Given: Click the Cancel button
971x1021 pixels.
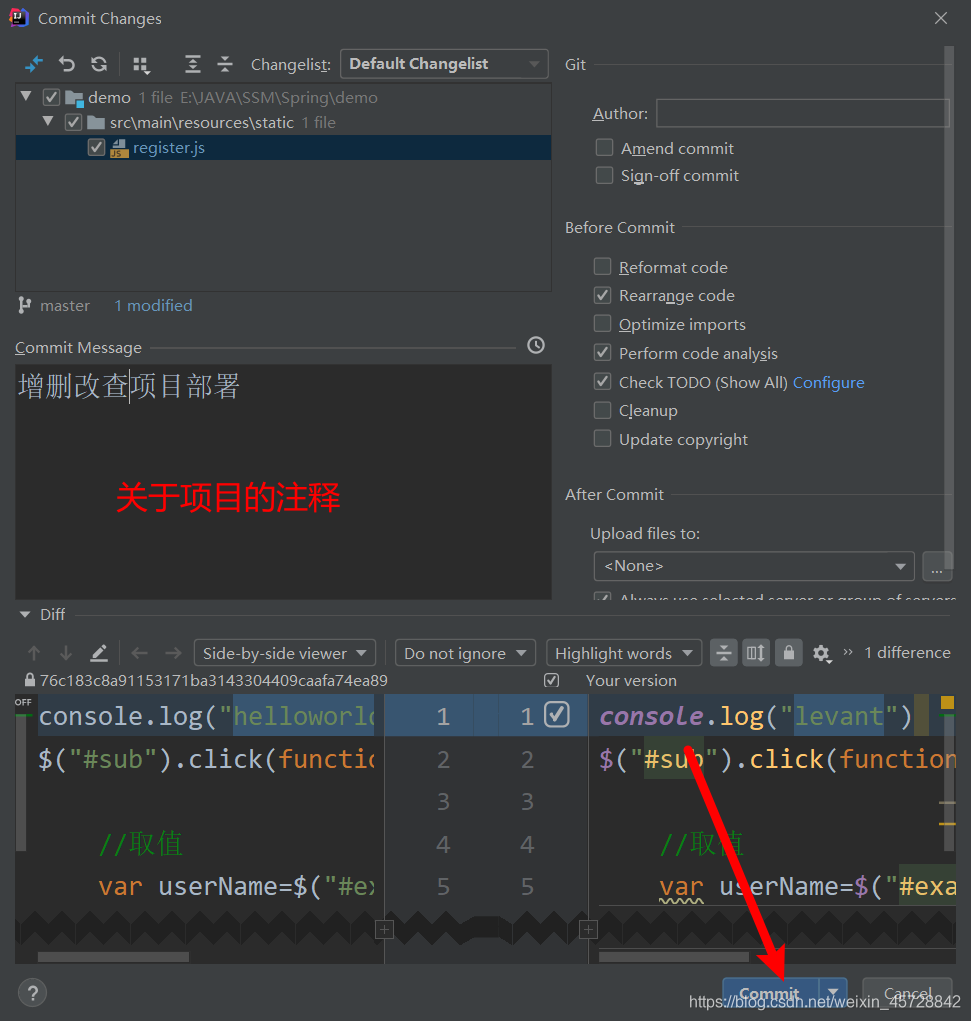Looking at the screenshot, I should click(x=907, y=993).
